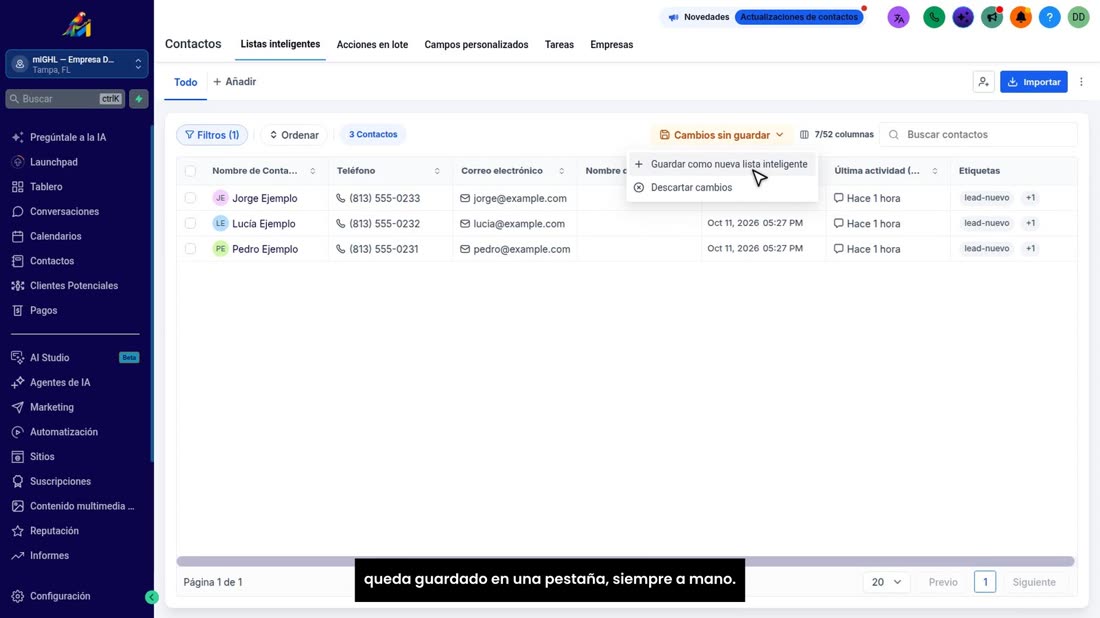
Task: Click the +1 tag badge for Lucía
Action: (1030, 223)
